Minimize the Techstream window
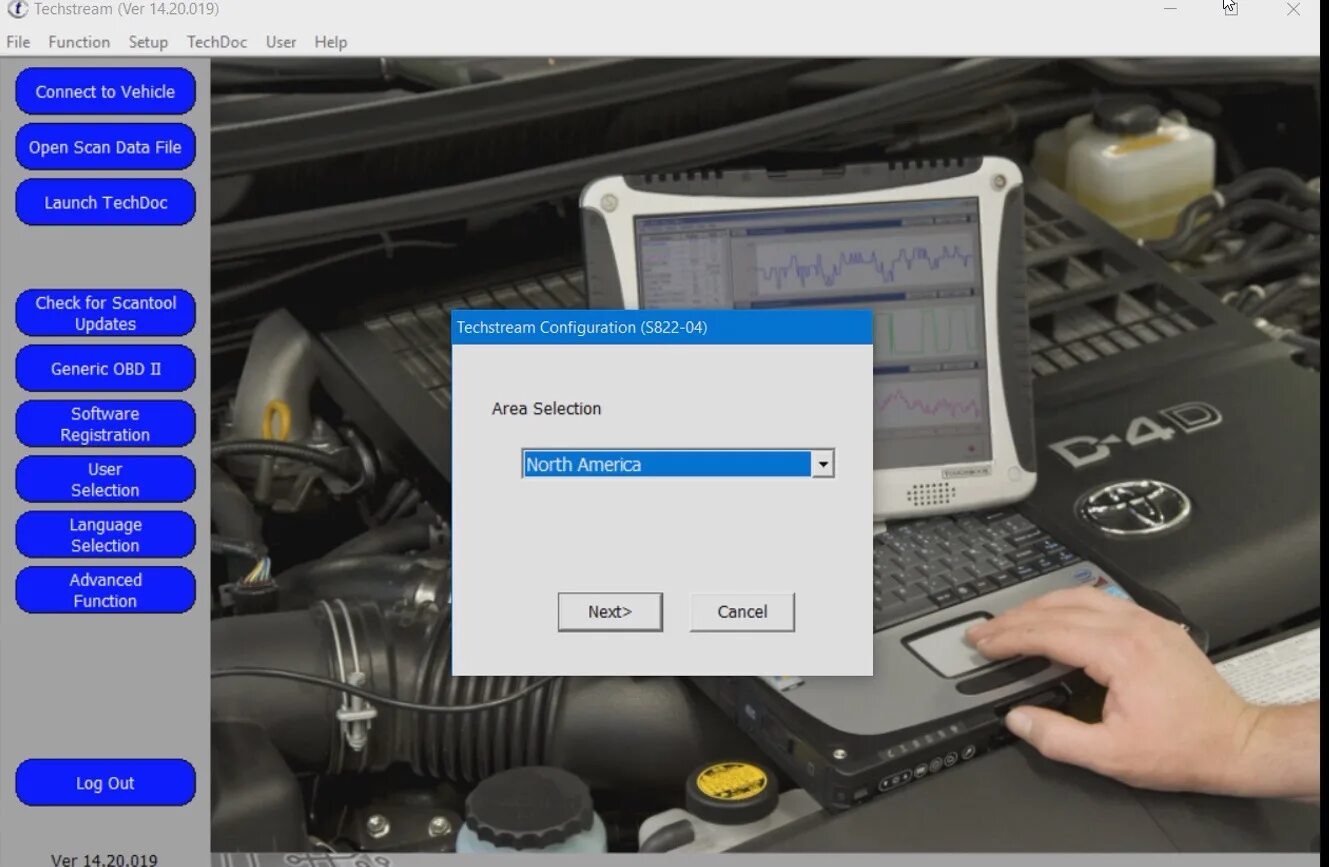 click(1170, 9)
